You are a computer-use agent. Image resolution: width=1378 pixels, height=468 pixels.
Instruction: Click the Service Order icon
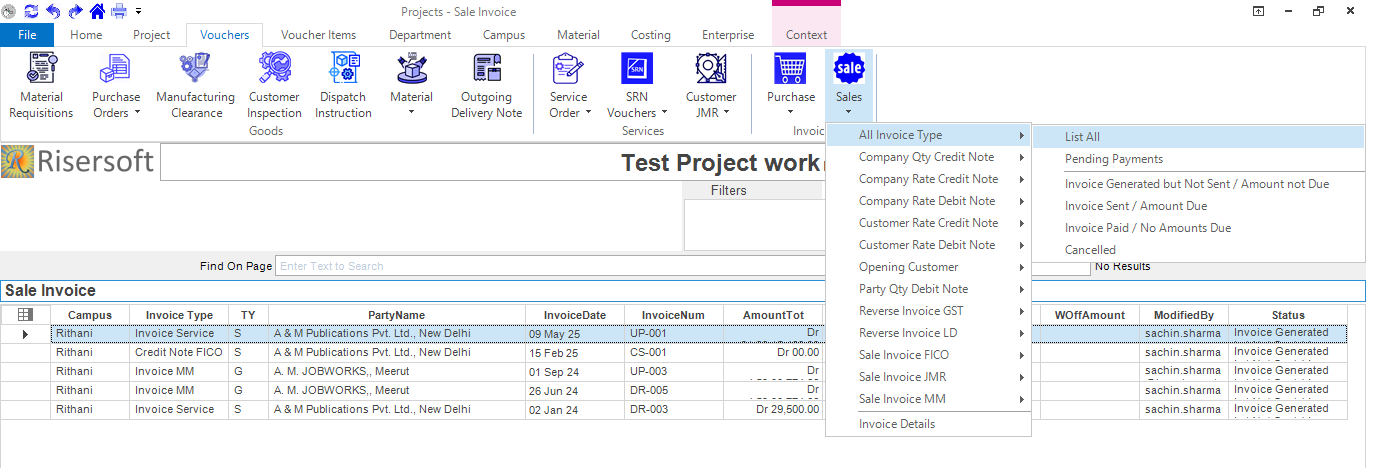[568, 70]
